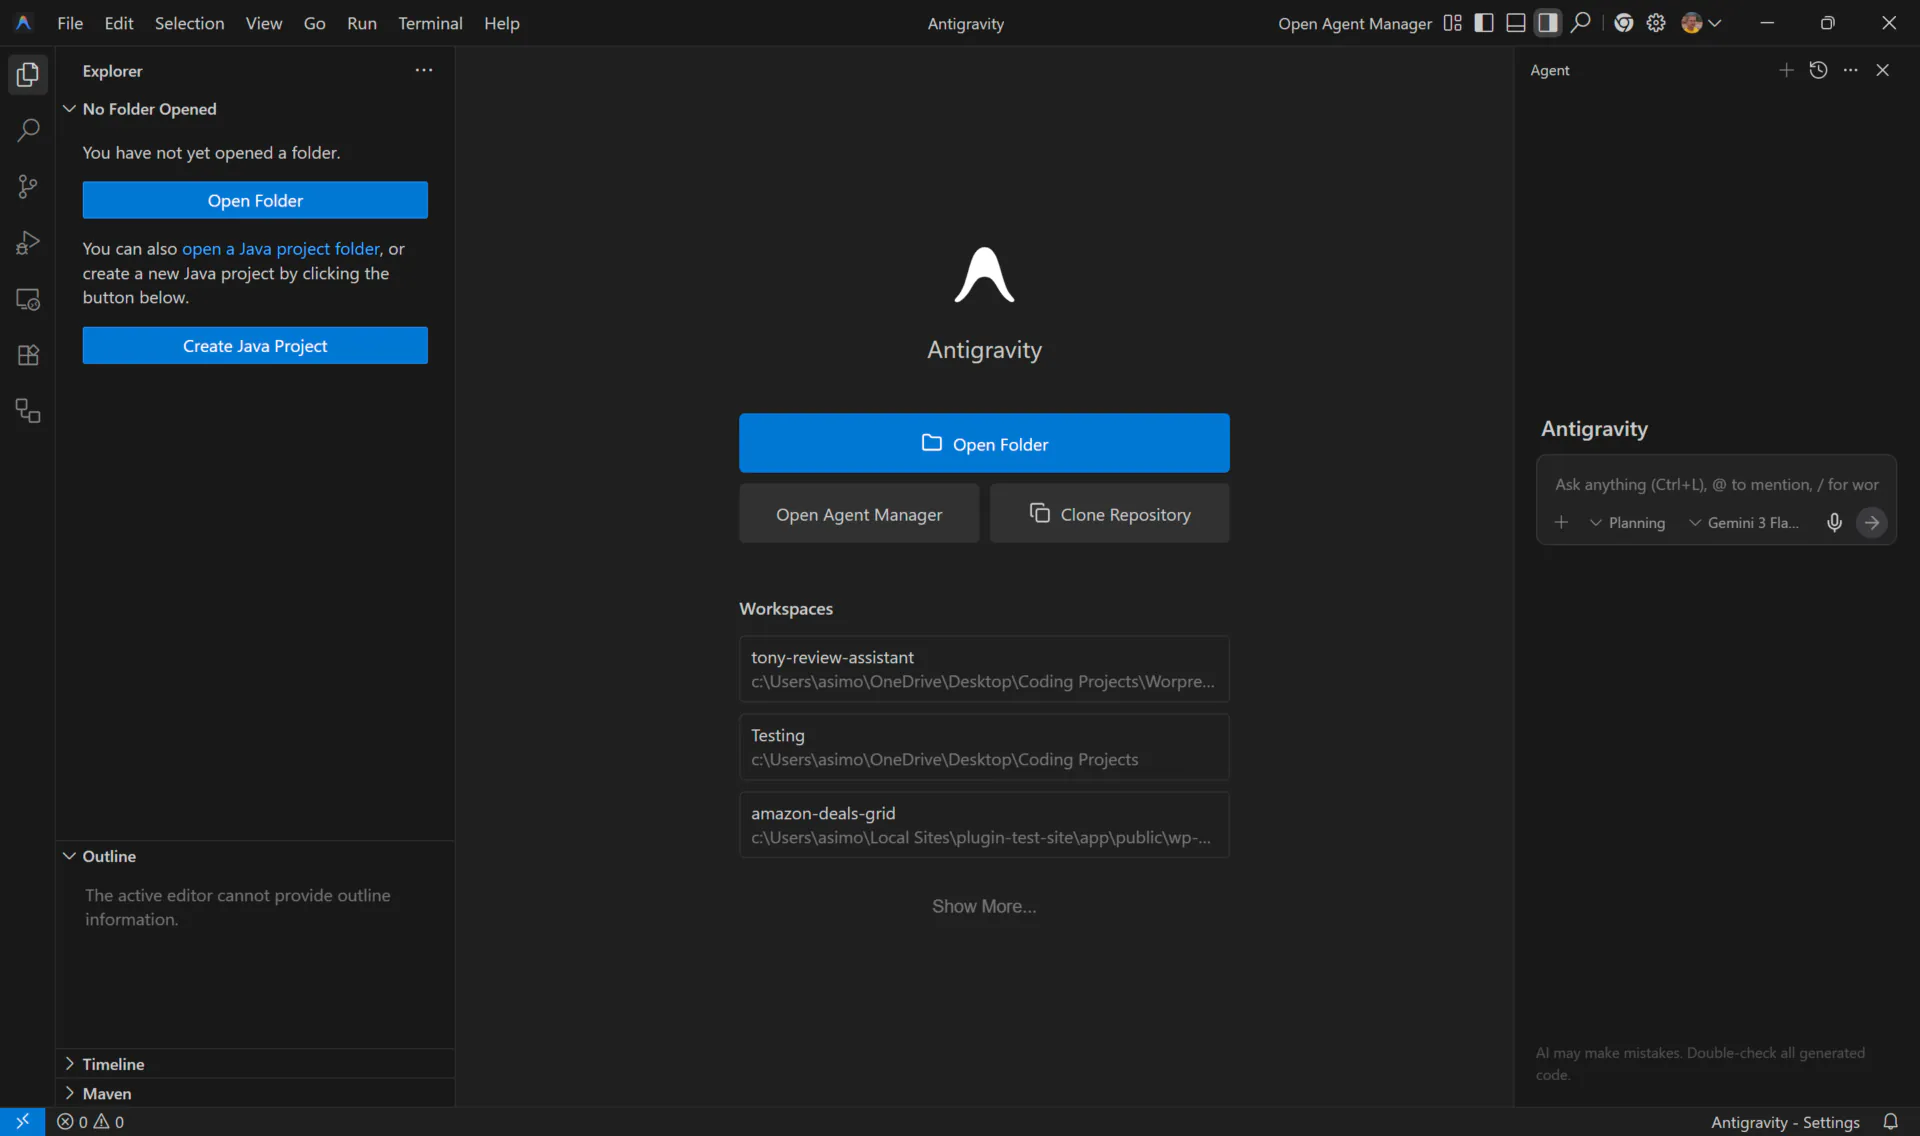The height and width of the screenshot is (1136, 1920).
Task: Click the 'open a Java project folder' link
Action: click(x=280, y=249)
